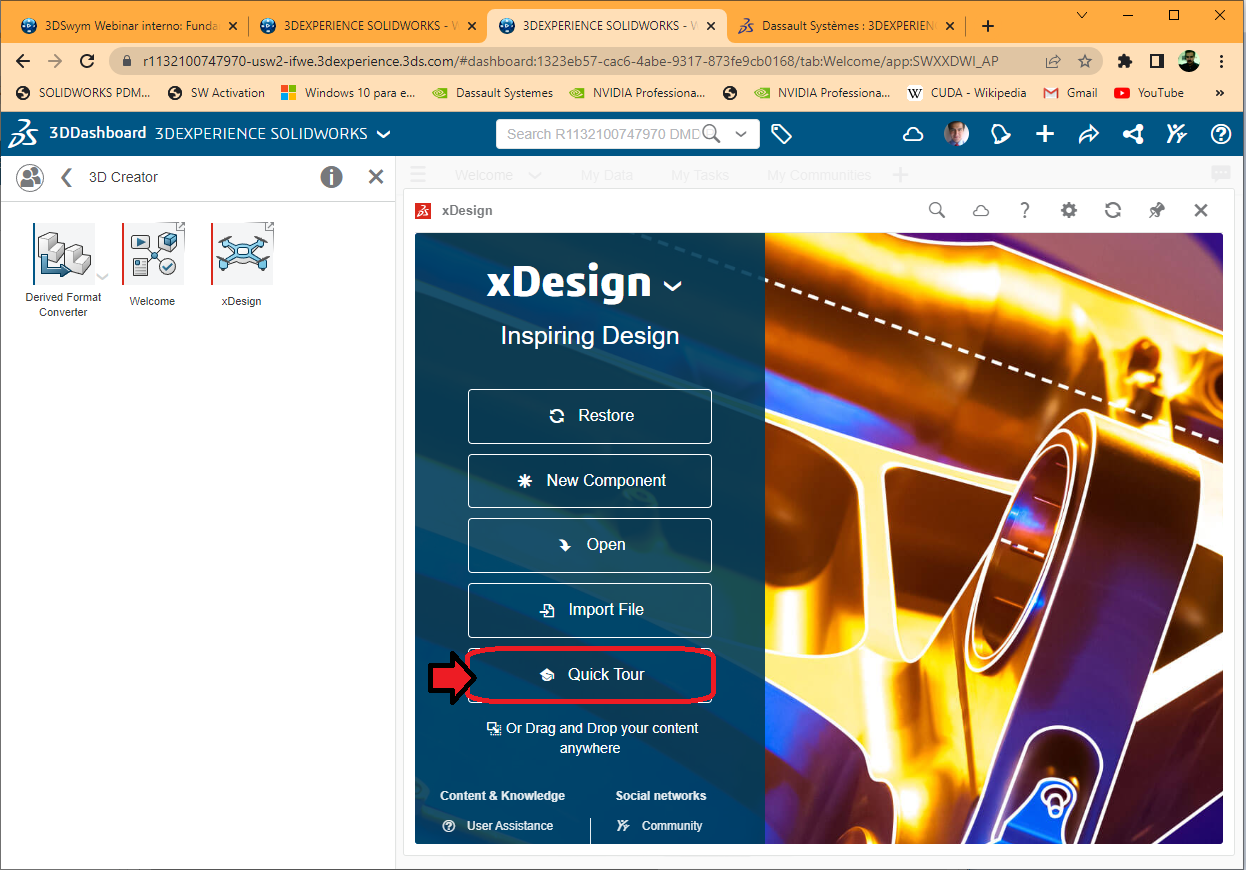The height and width of the screenshot is (870, 1246).
Task: Go back from the 3D Creator panel
Action: click(66, 177)
